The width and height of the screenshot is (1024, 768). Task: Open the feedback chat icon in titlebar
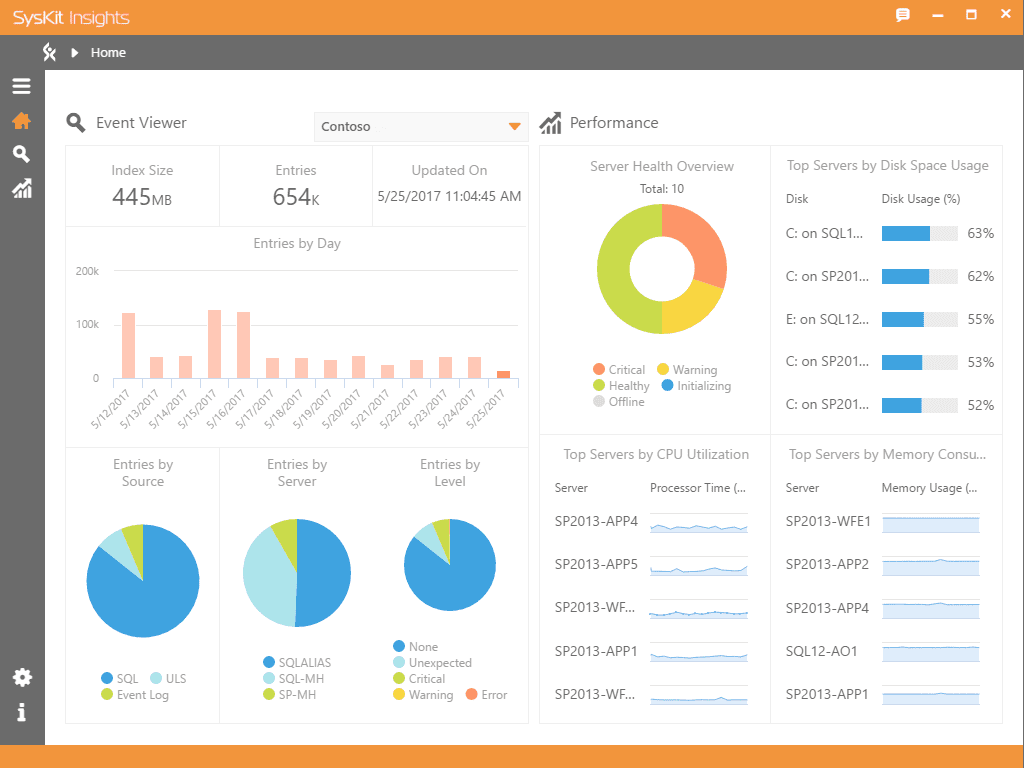point(902,15)
